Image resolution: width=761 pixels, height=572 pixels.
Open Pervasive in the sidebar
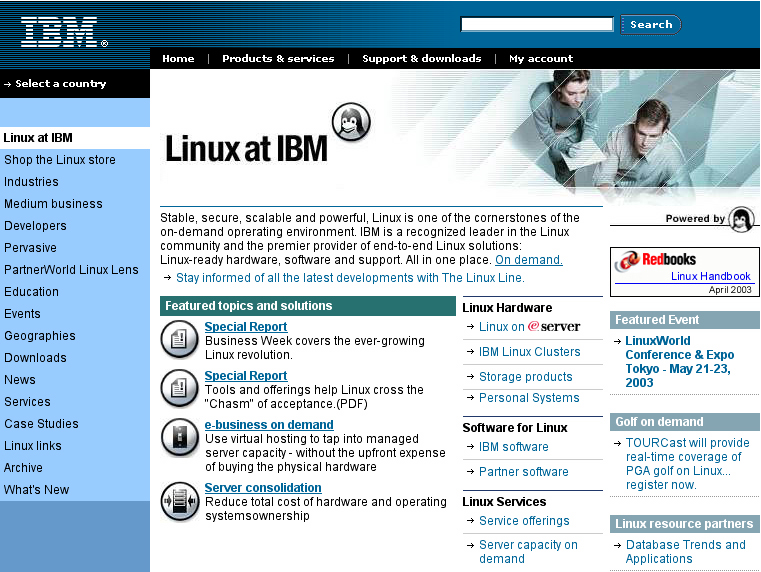coord(30,247)
